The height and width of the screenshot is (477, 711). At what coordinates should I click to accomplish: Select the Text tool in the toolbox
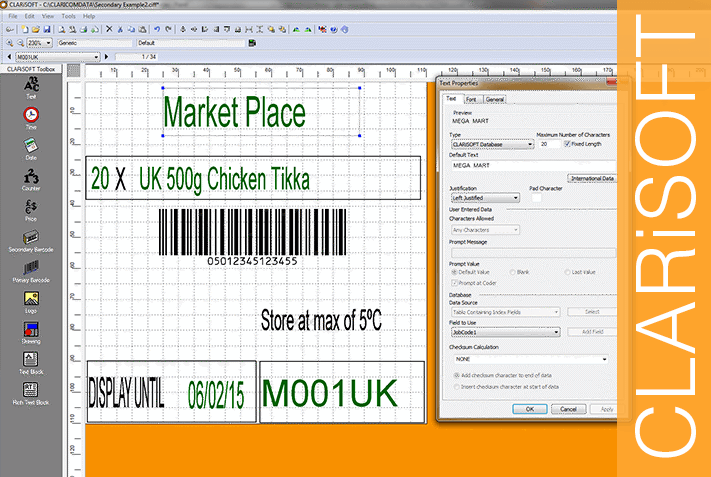31,88
